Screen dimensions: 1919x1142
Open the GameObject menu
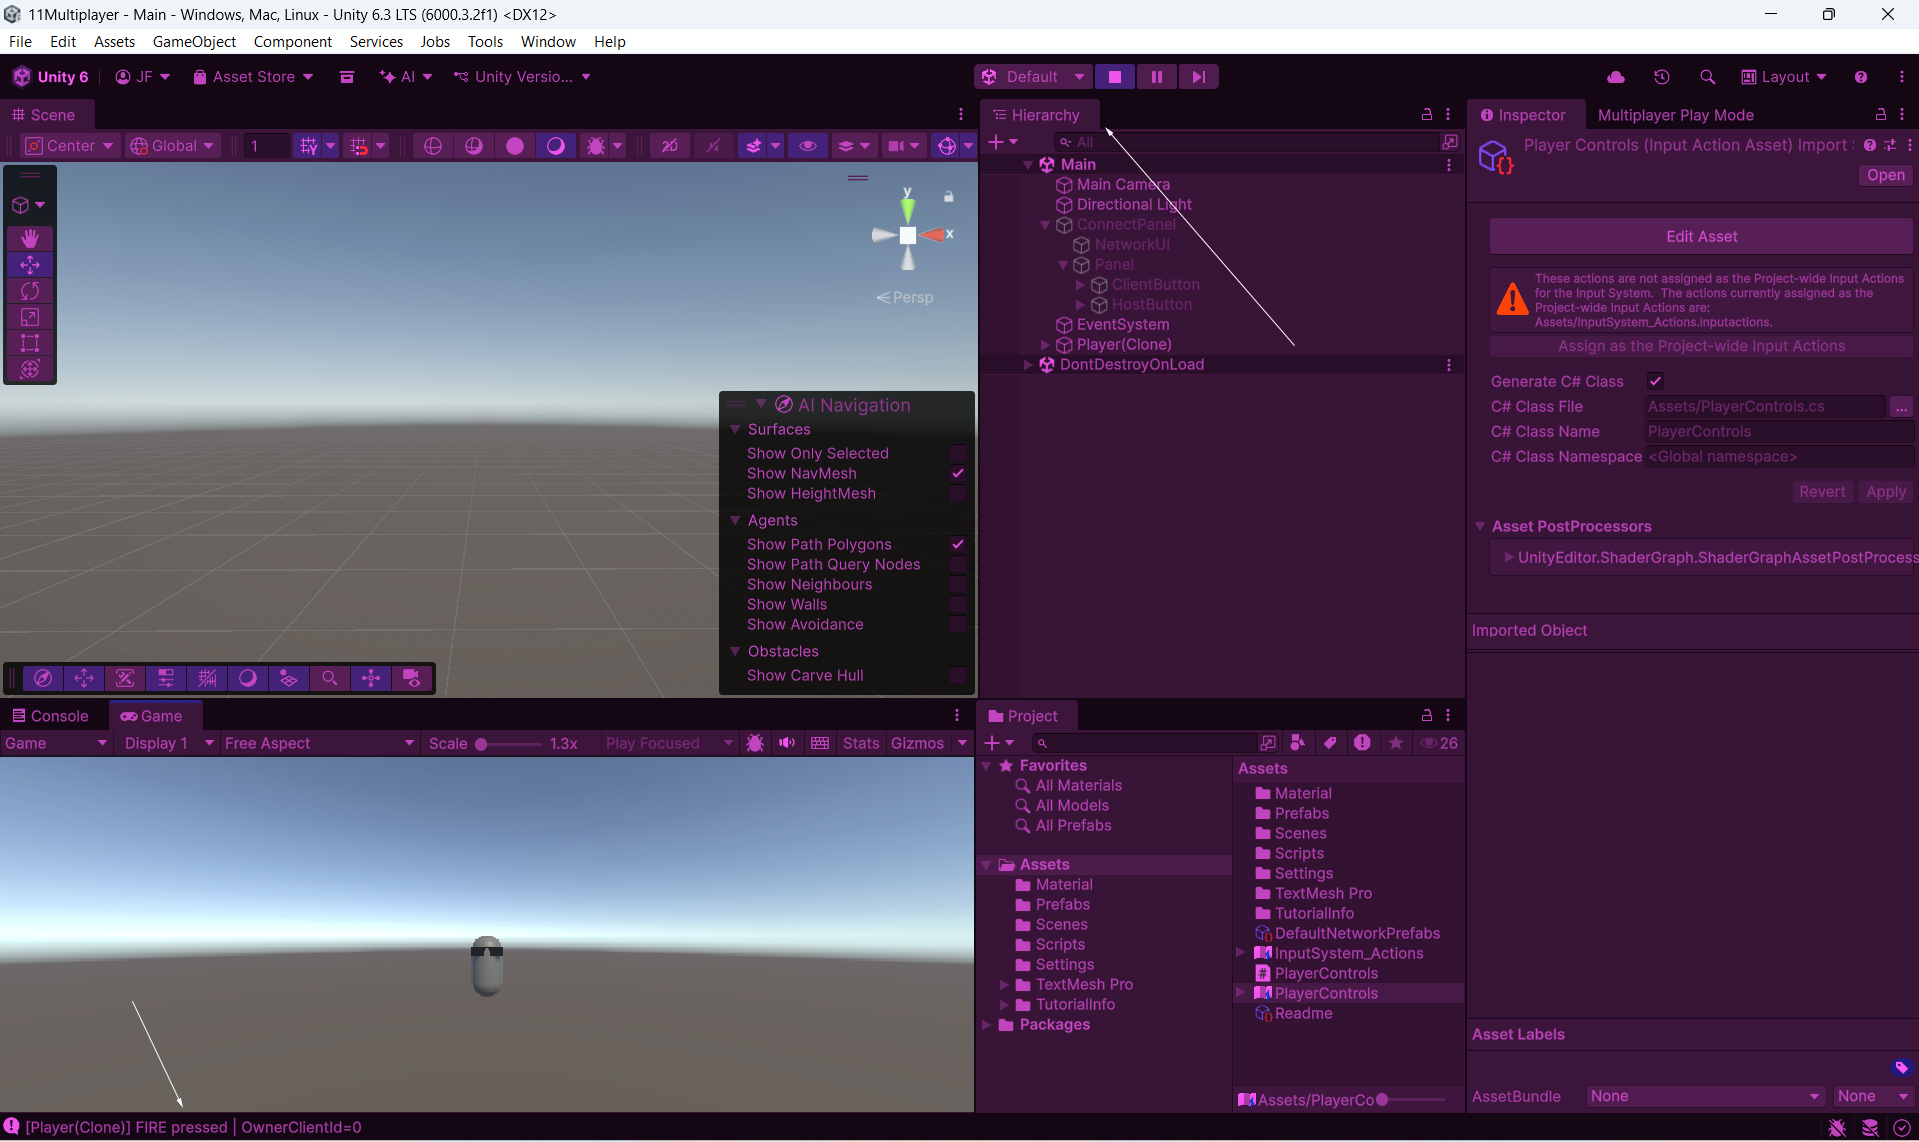tap(194, 42)
